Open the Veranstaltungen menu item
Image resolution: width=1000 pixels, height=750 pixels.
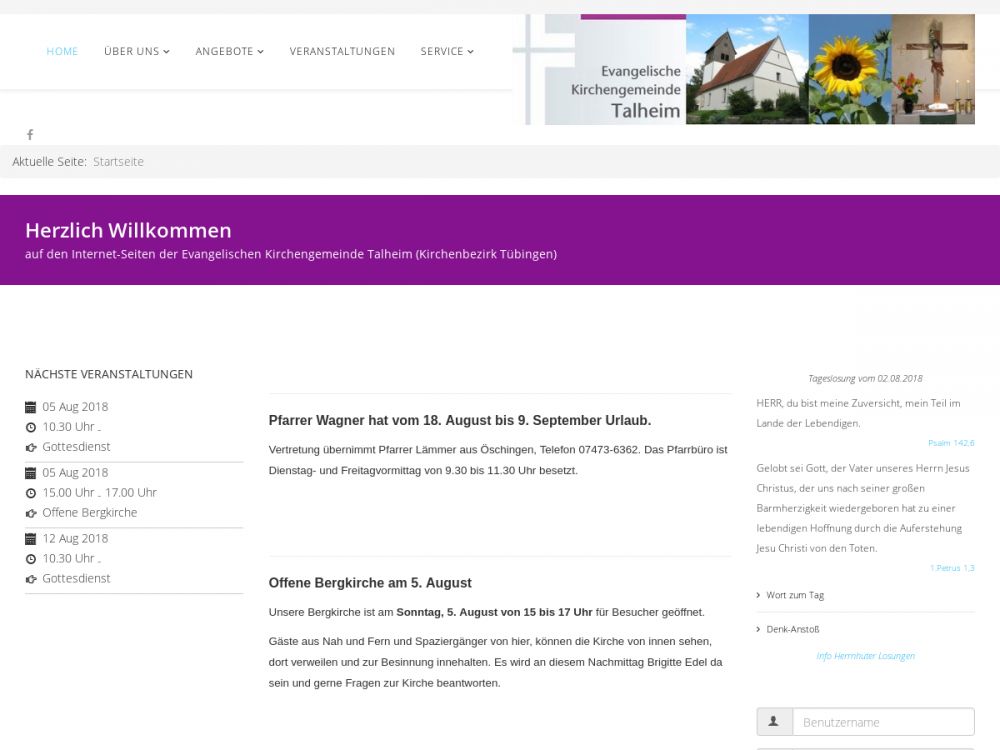(342, 51)
